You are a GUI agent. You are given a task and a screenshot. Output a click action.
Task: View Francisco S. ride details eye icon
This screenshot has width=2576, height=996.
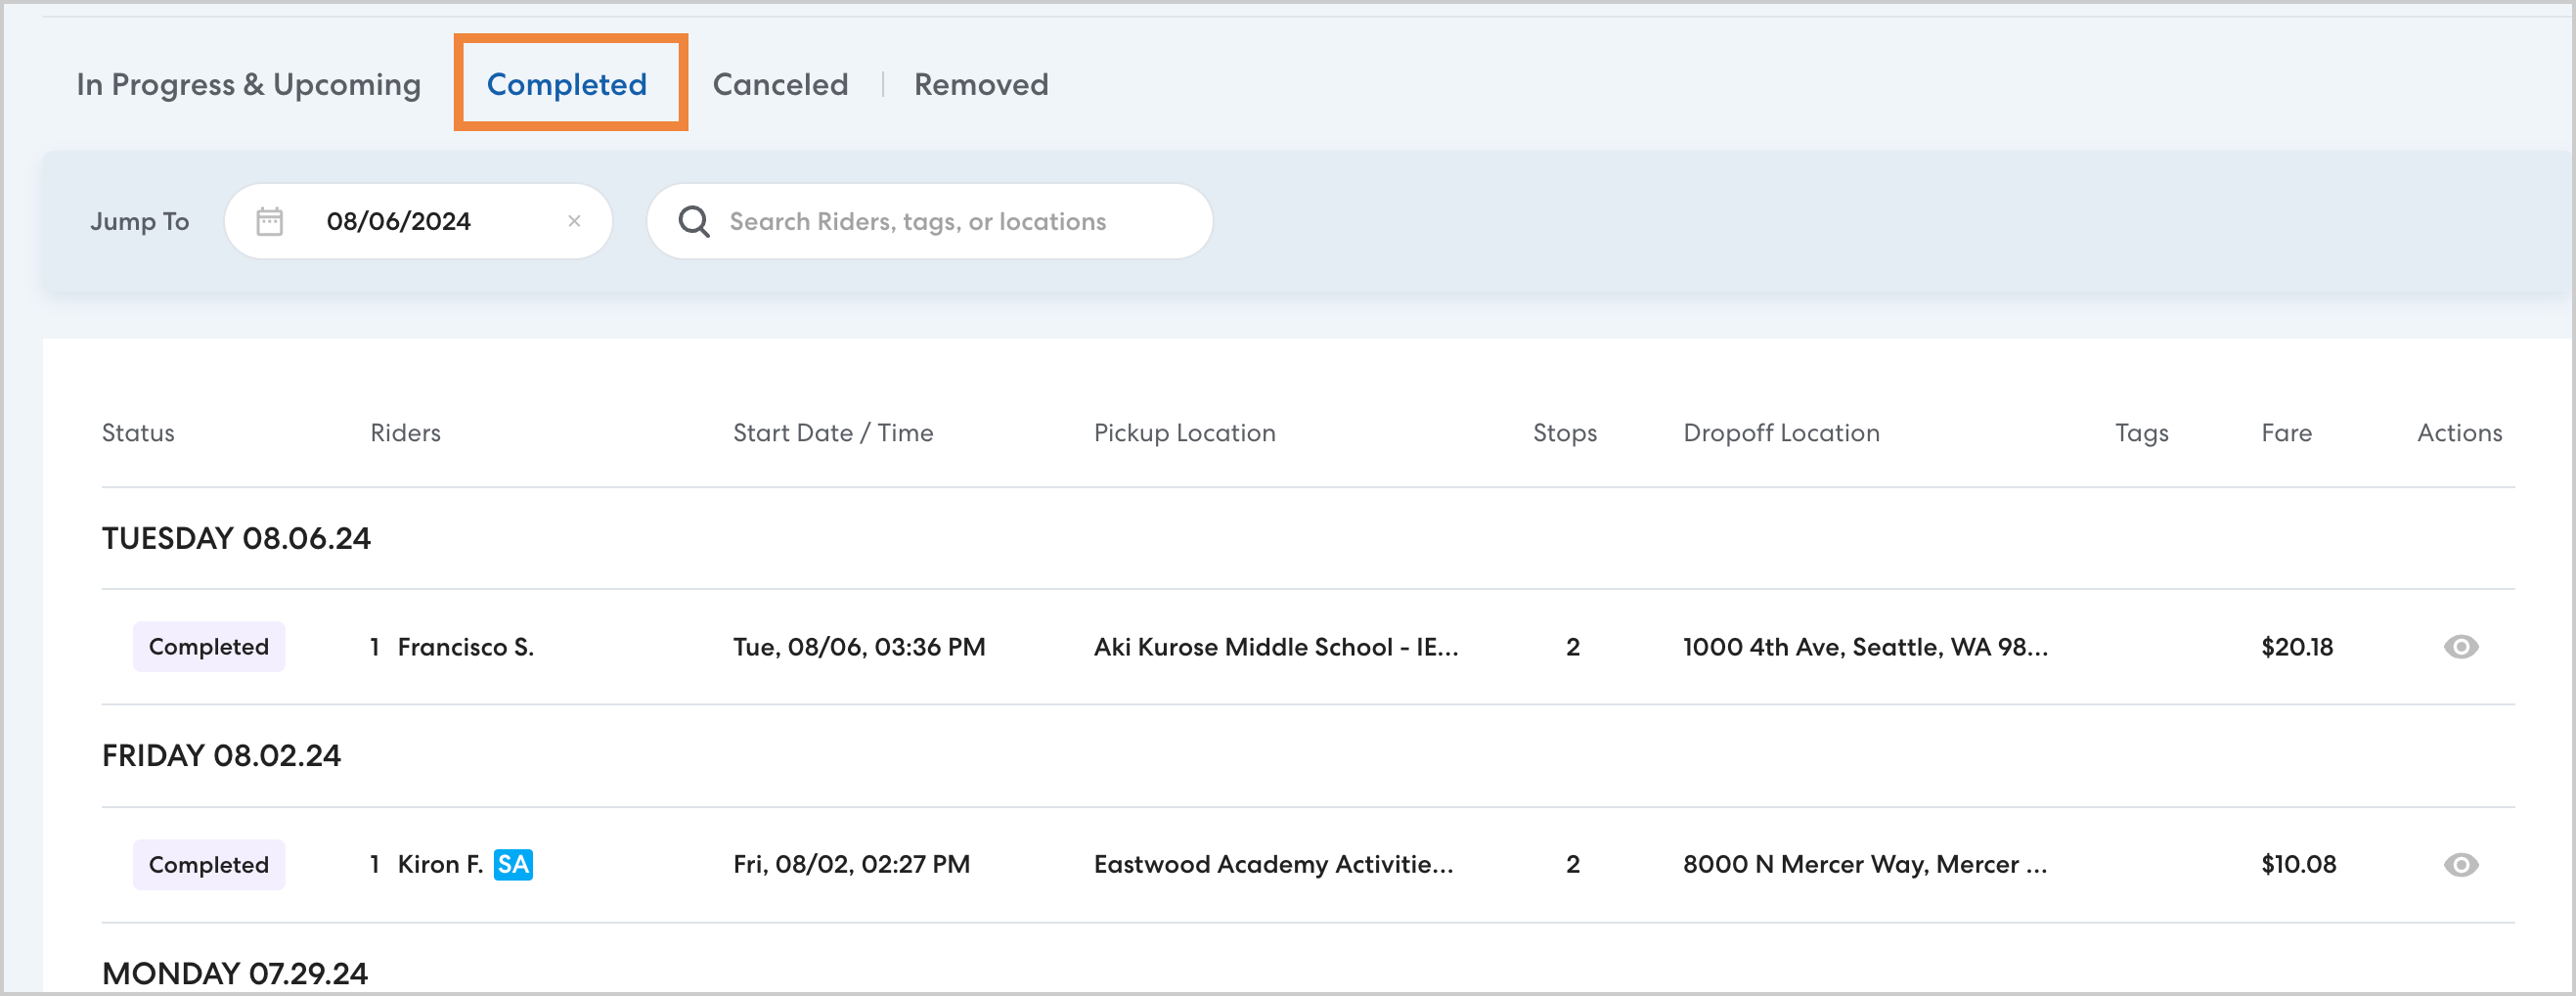click(x=2460, y=647)
